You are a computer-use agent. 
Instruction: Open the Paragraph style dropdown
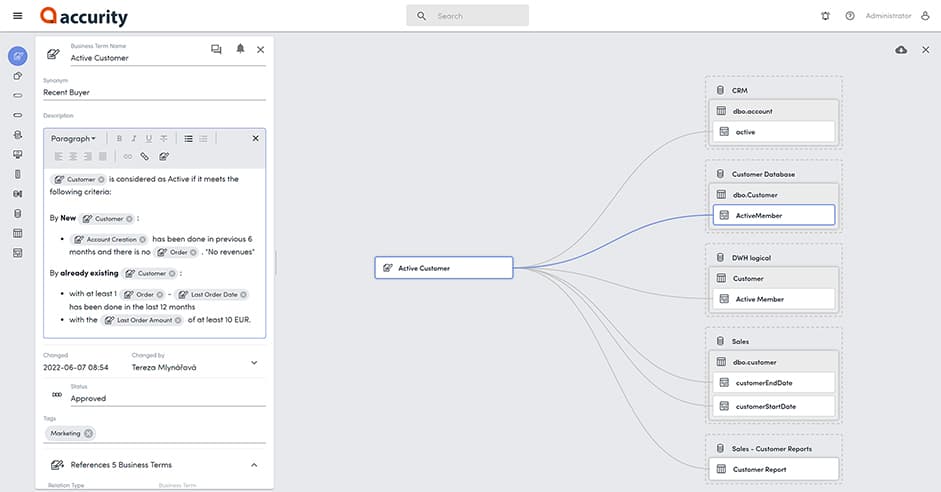(x=73, y=138)
